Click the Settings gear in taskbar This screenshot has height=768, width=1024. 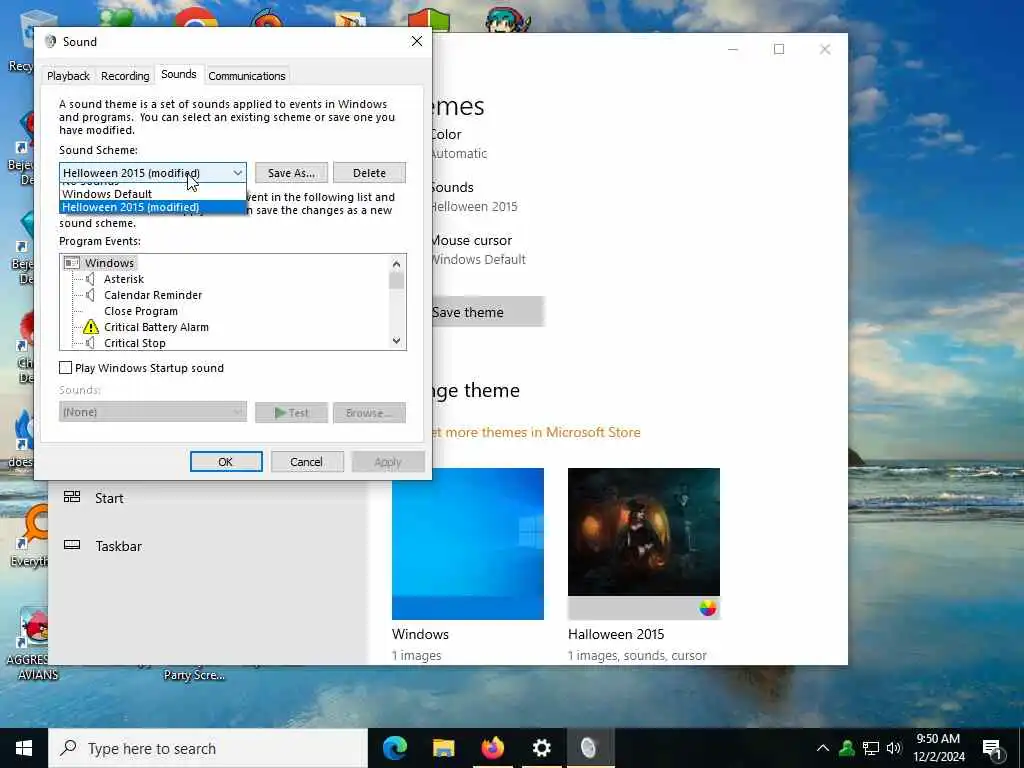[541, 748]
